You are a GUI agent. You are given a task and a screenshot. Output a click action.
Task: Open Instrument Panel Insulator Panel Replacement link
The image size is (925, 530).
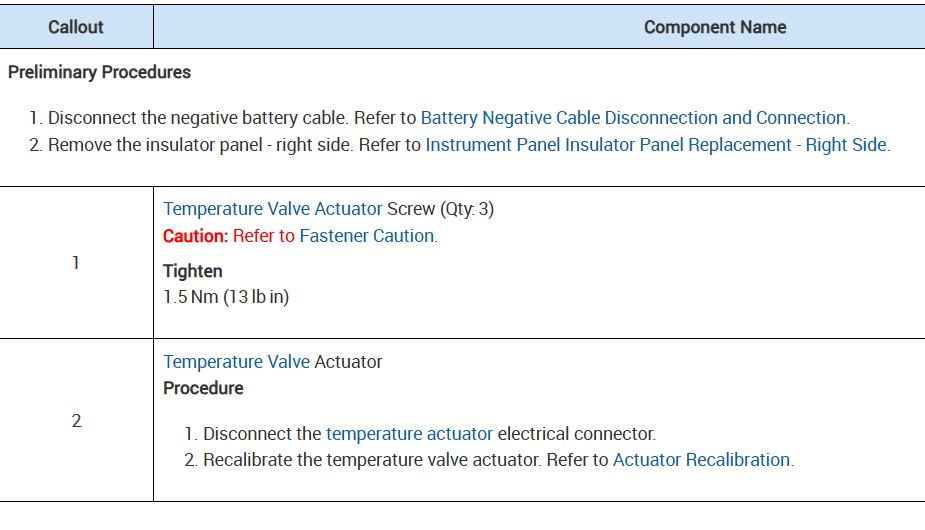pos(656,145)
